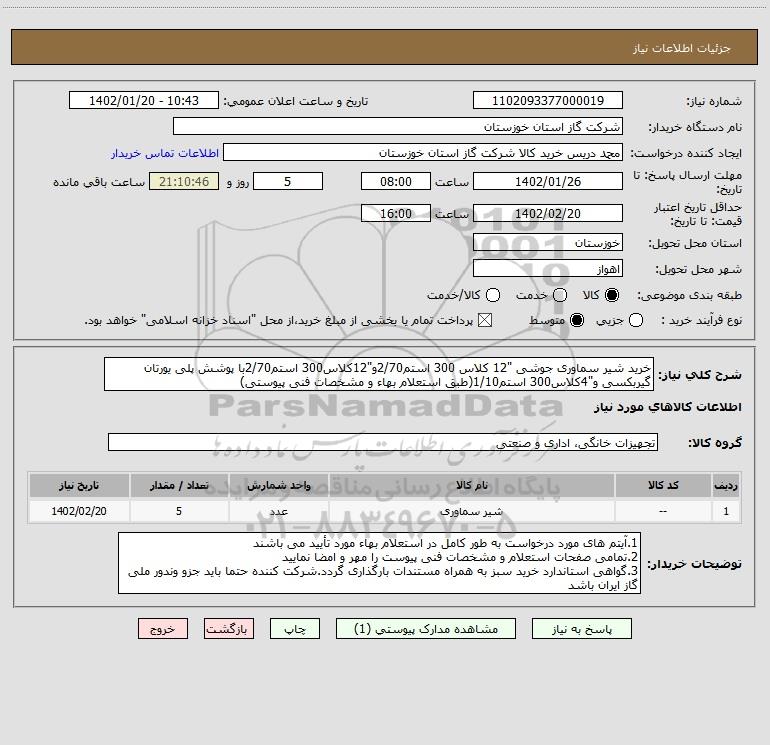Viewport: 770px width, 745px height.
Task: Click the ایجاد کننده درخواست field
Action: tap(423, 153)
